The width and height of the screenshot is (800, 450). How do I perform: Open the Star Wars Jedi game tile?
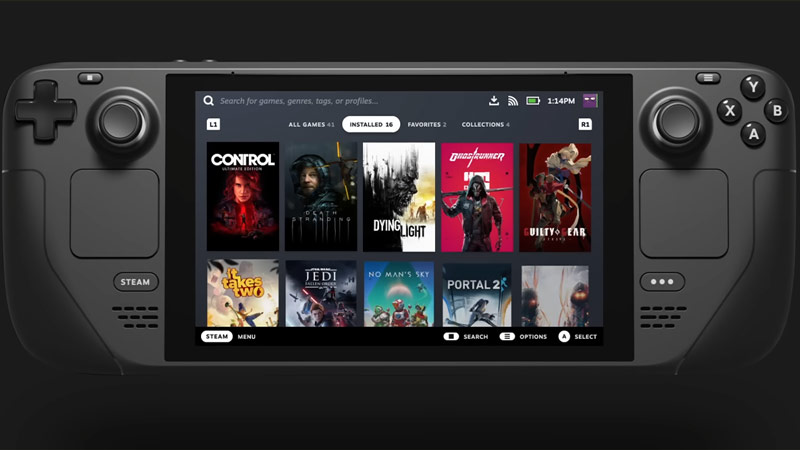click(x=321, y=293)
